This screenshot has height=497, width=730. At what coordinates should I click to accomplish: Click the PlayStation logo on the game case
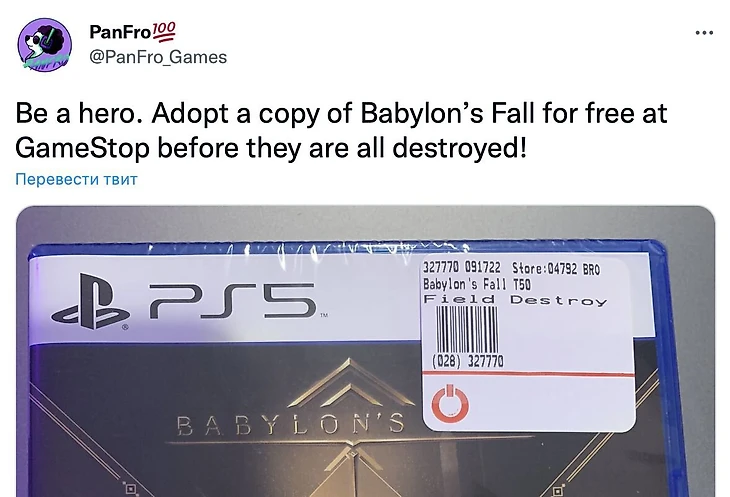coord(90,302)
